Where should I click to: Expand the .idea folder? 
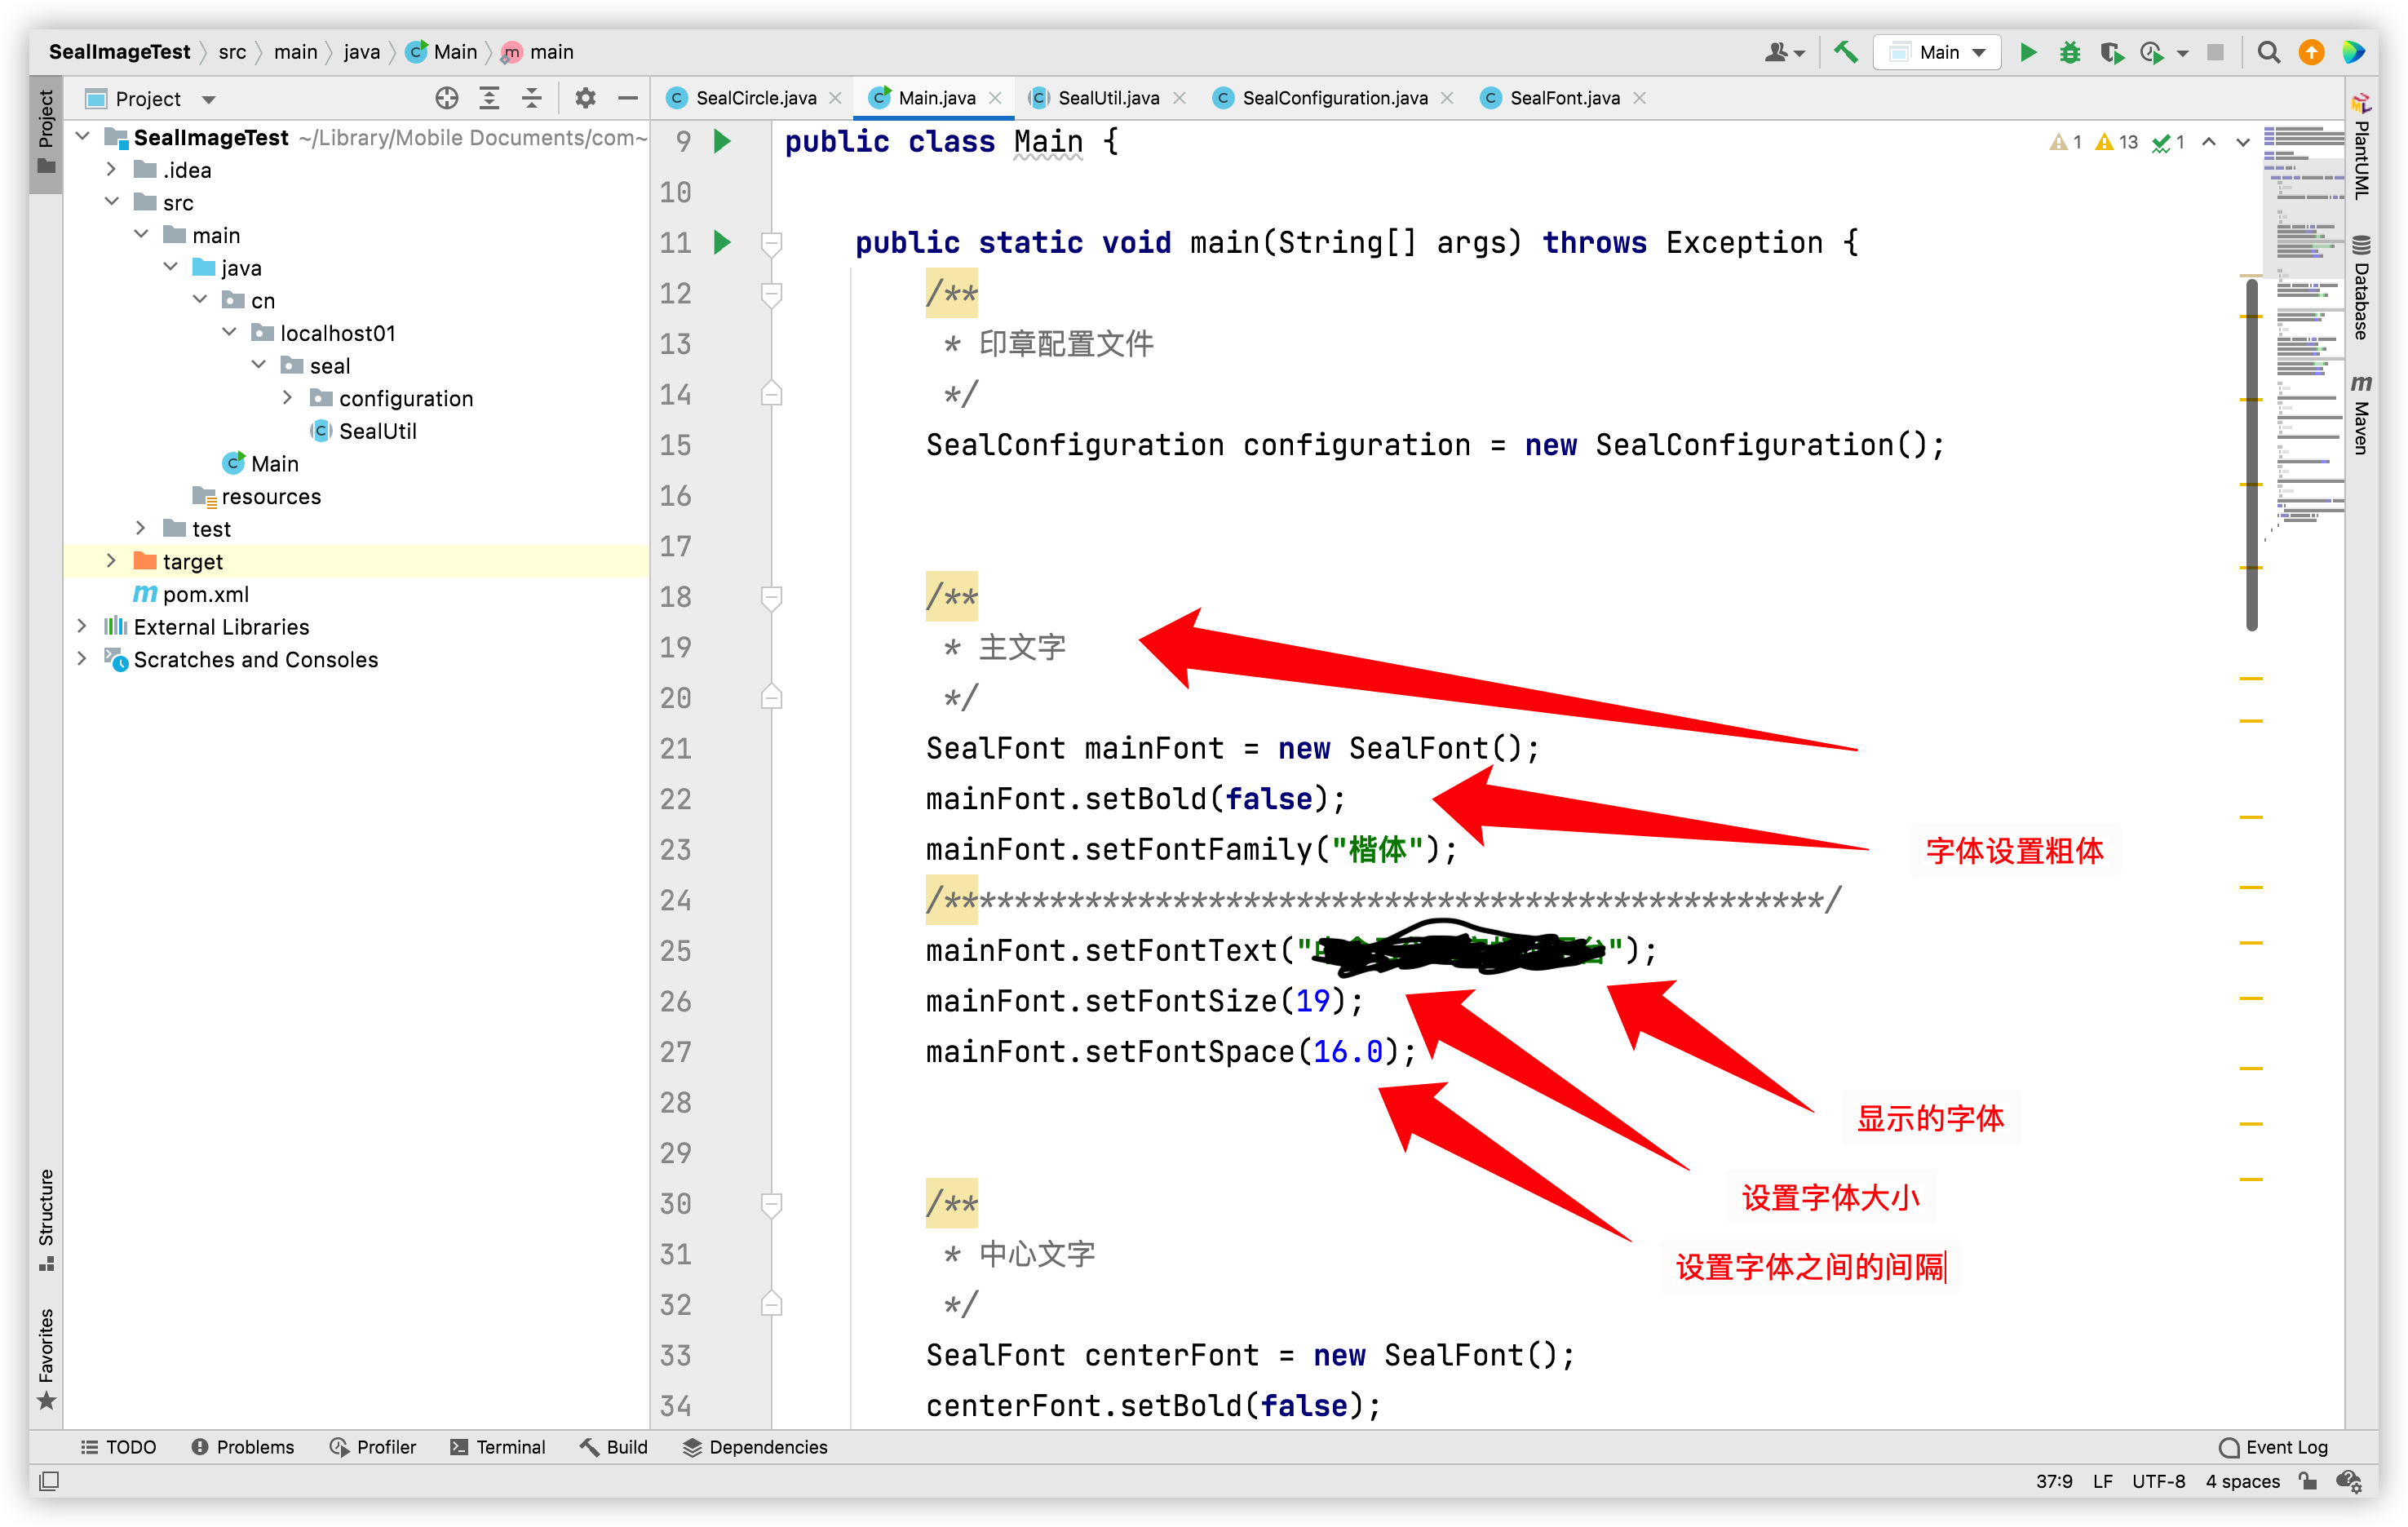(112, 169)
